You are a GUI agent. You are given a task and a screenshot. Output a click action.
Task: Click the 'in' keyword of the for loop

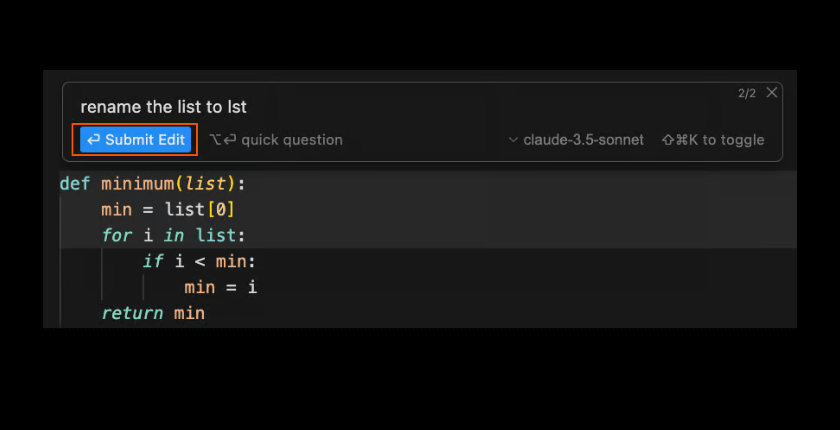174,236
